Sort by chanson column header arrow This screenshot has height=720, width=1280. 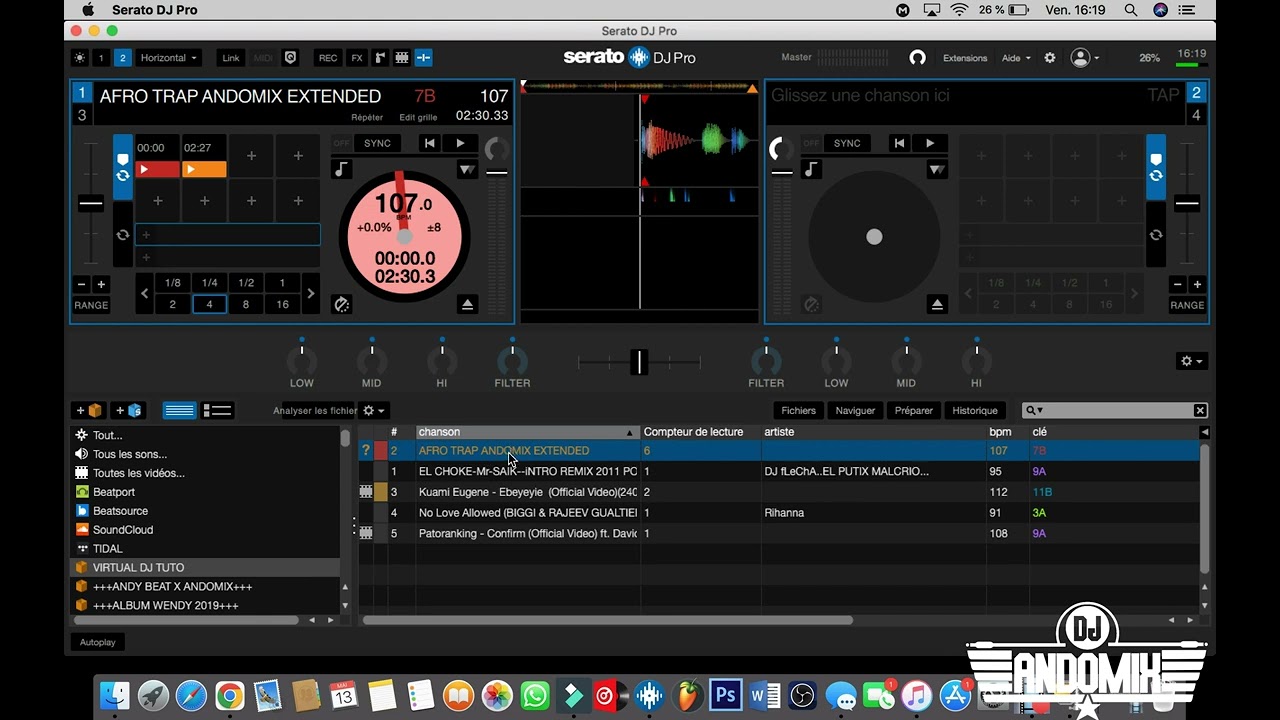coord(630,433)
